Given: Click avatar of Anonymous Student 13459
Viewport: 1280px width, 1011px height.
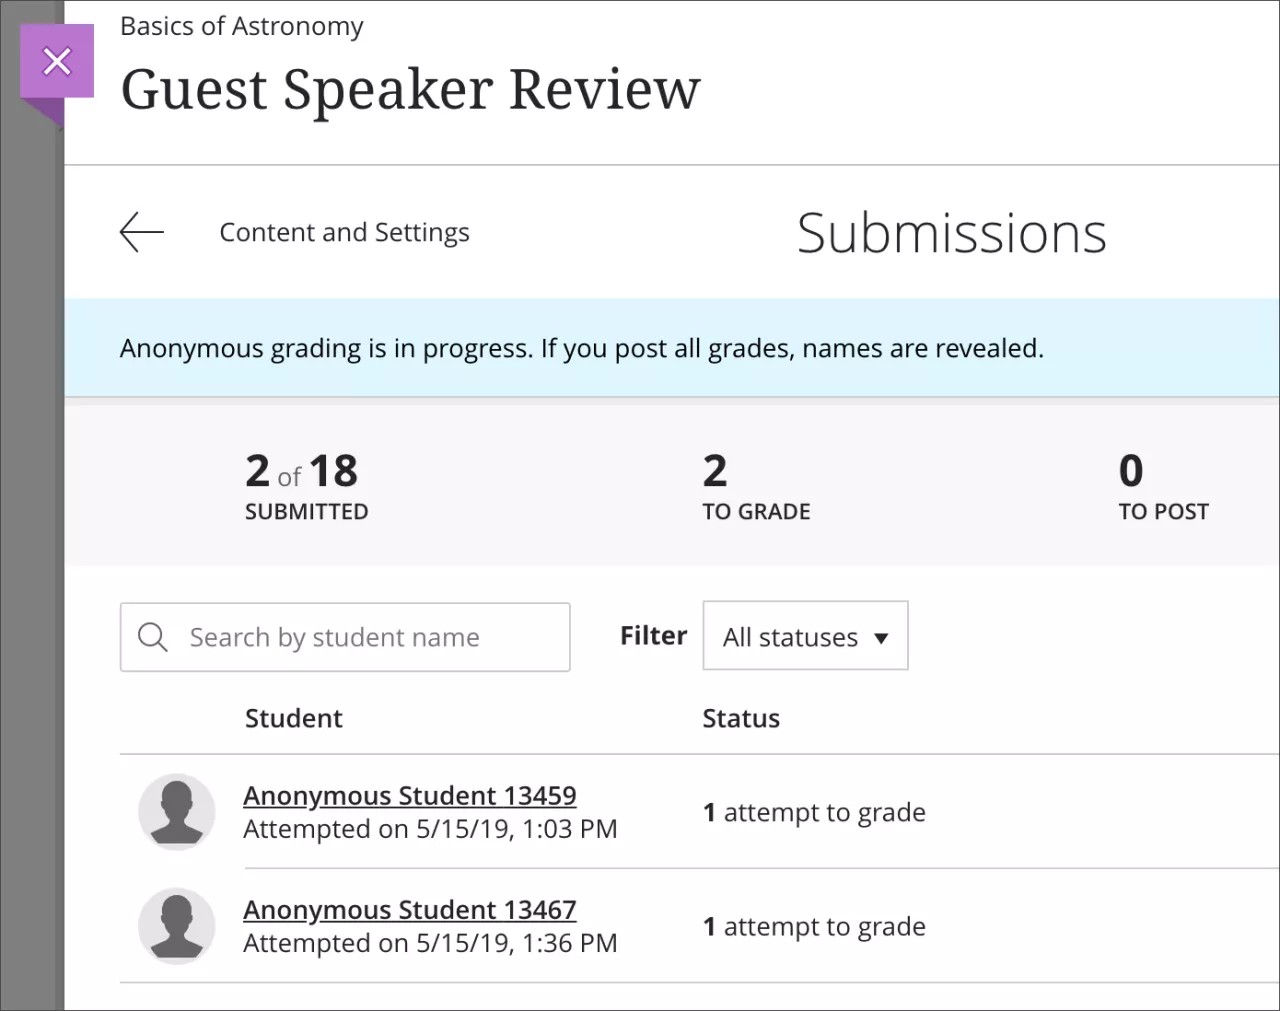Looking at the screenshot, I should (x=177, y=812).
